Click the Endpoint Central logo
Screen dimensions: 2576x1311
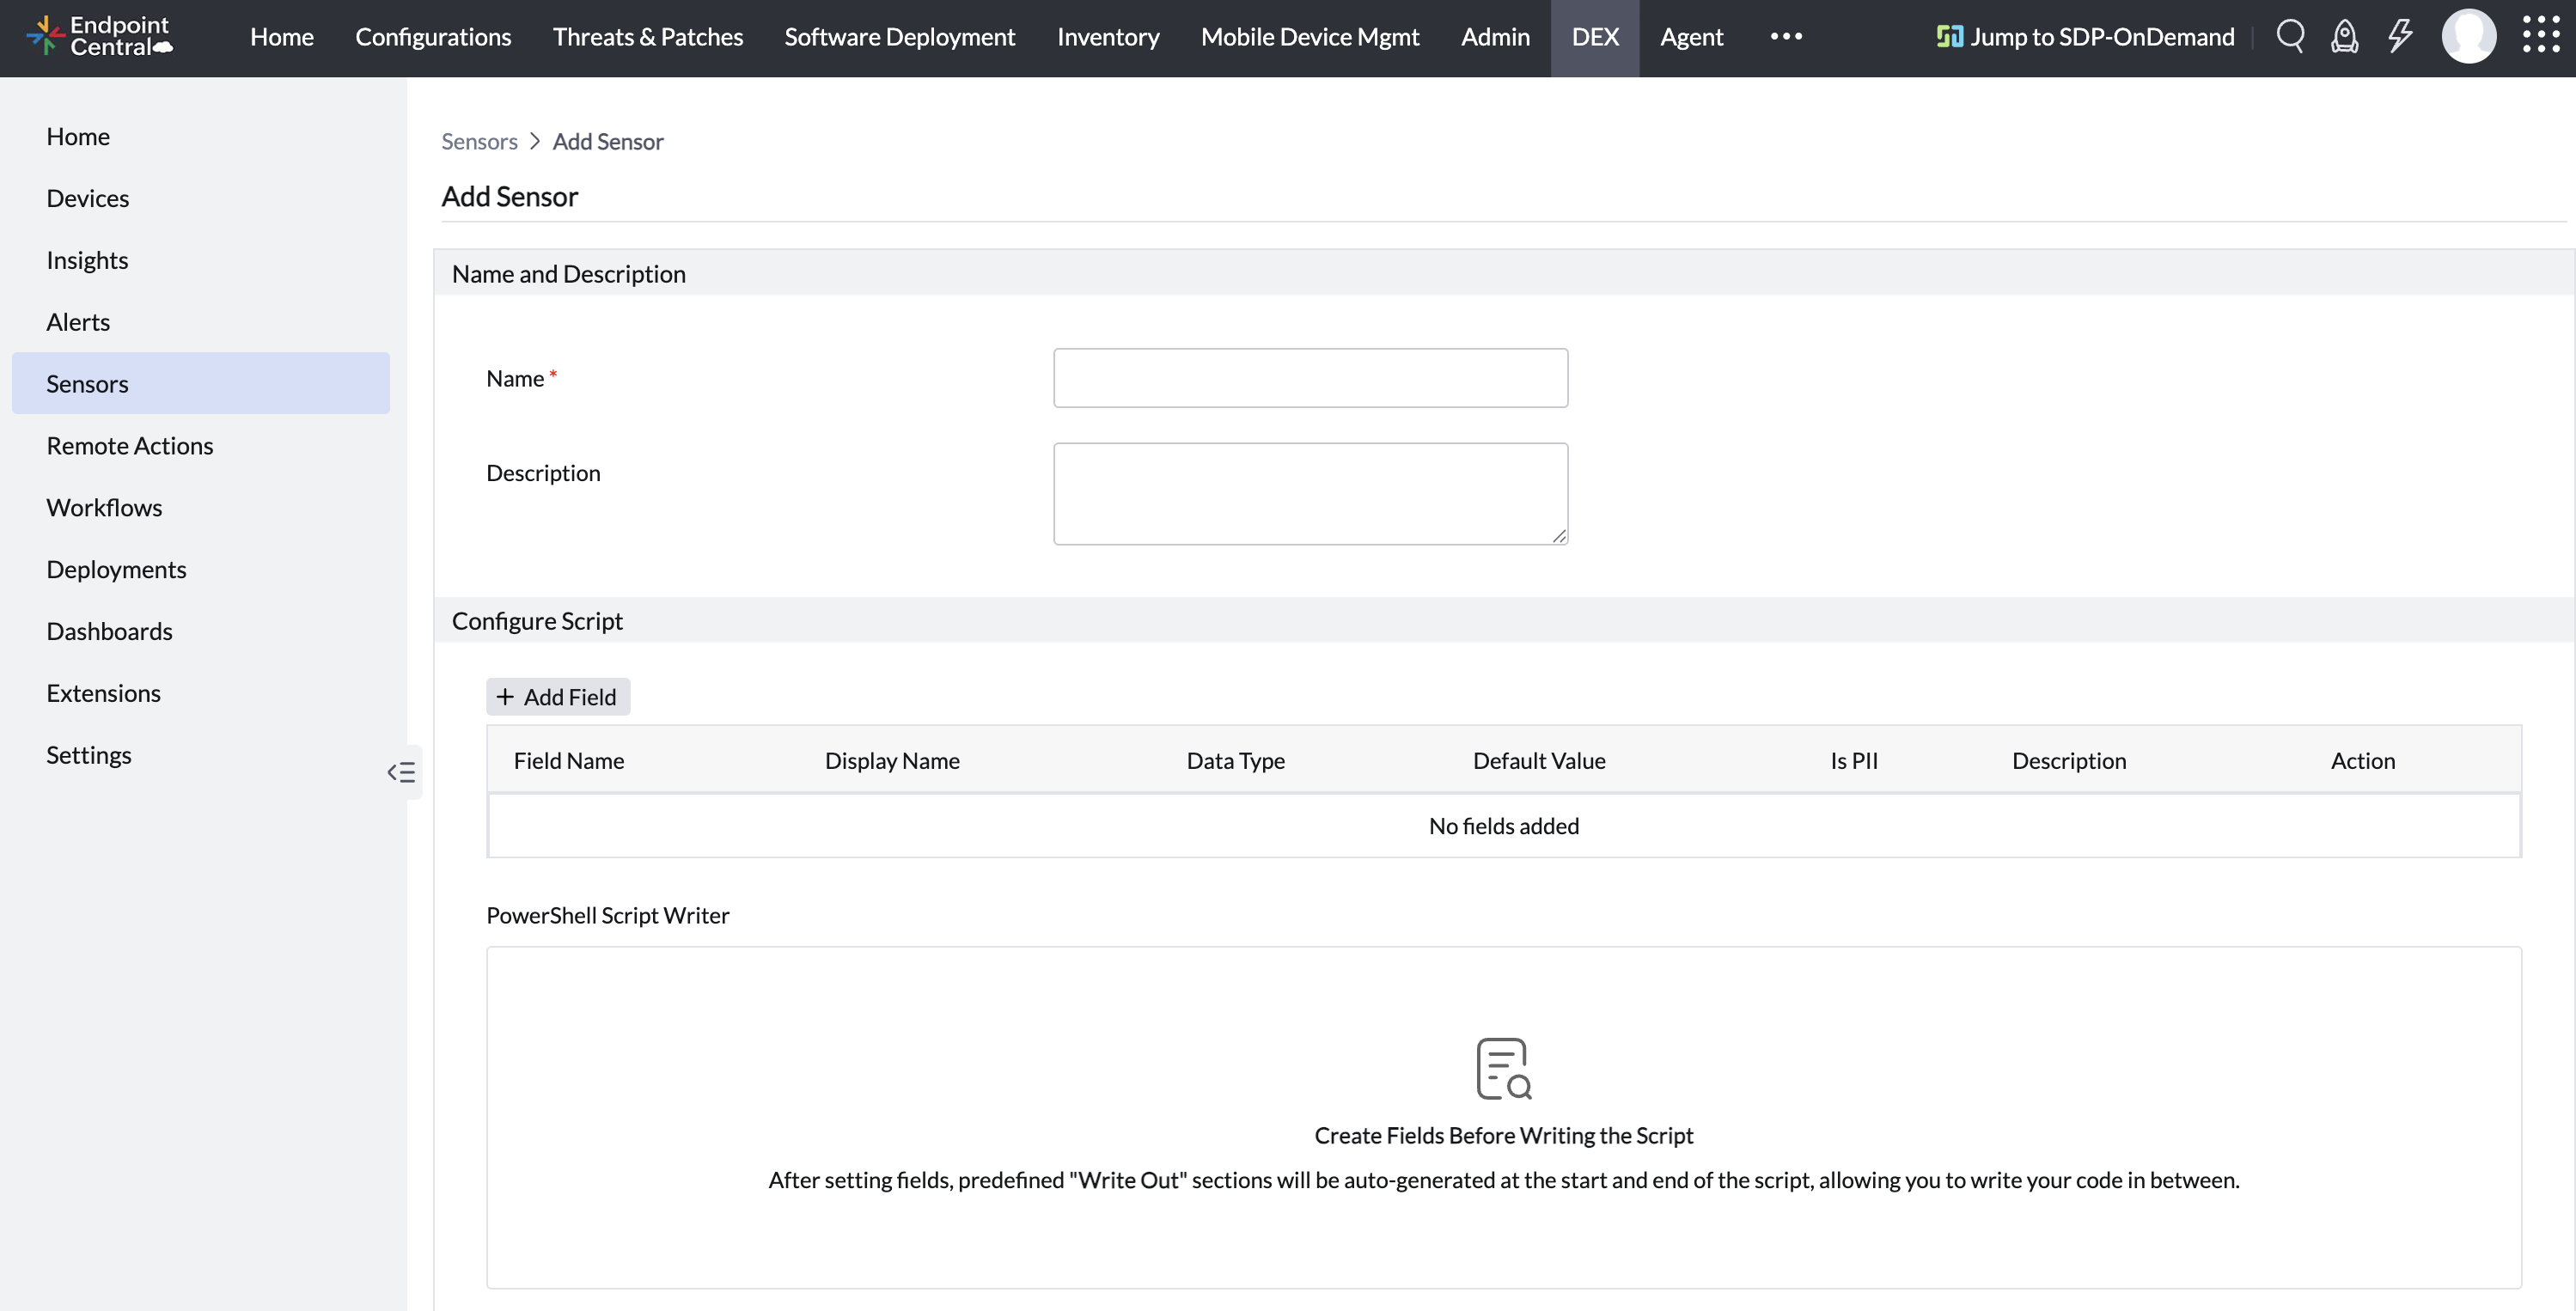(x=100, y=36)
